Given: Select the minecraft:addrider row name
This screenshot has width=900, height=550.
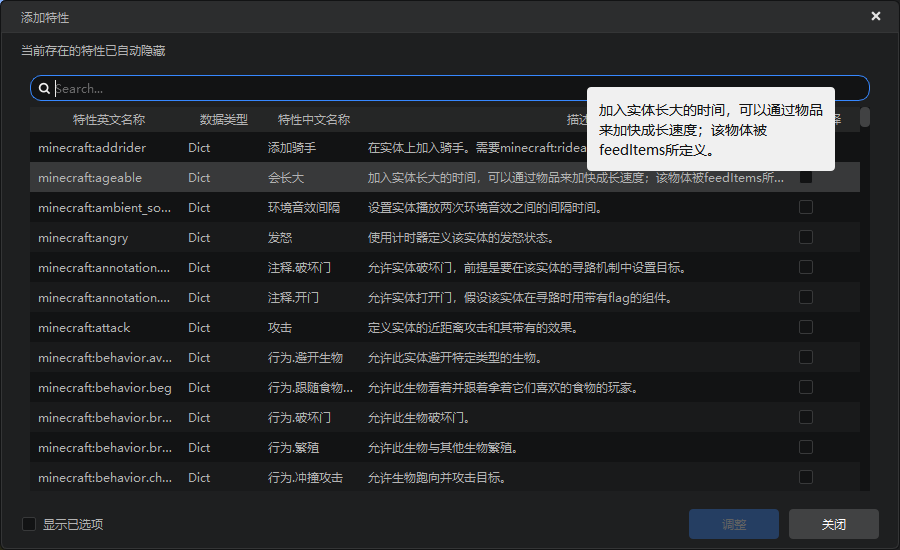Looking at the screenshot, I should tap(92, 148).
